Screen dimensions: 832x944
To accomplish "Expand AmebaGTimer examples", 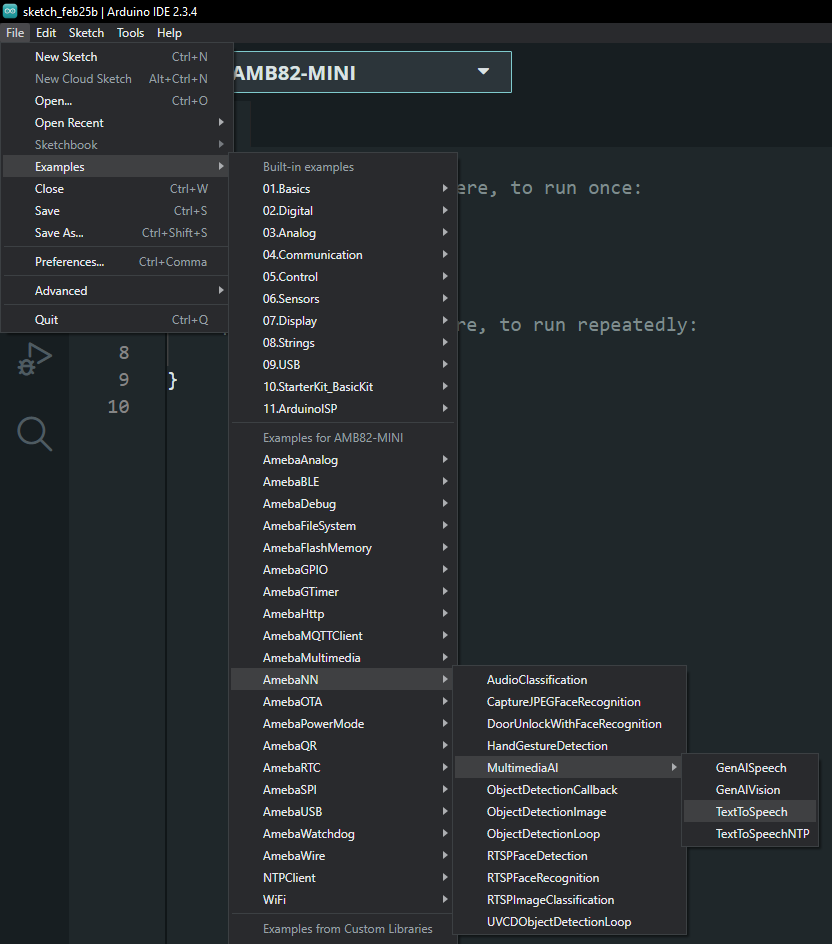I will 343,592.
